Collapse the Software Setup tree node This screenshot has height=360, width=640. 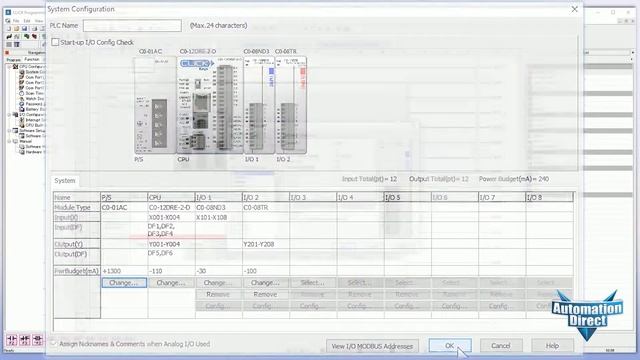tap(9, 131)
